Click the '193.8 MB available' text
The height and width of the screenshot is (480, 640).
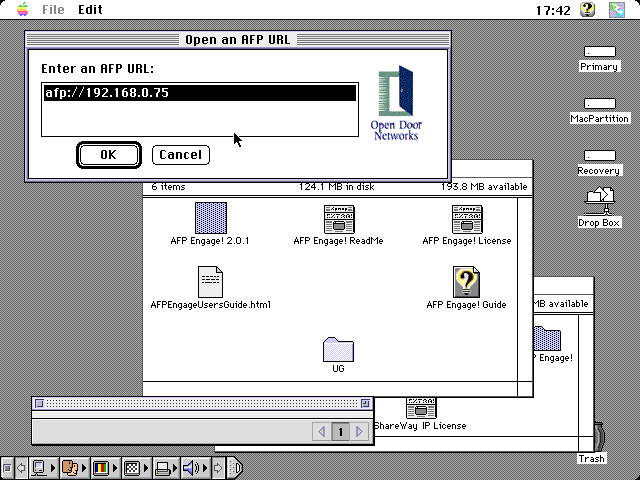click(484, 187)
